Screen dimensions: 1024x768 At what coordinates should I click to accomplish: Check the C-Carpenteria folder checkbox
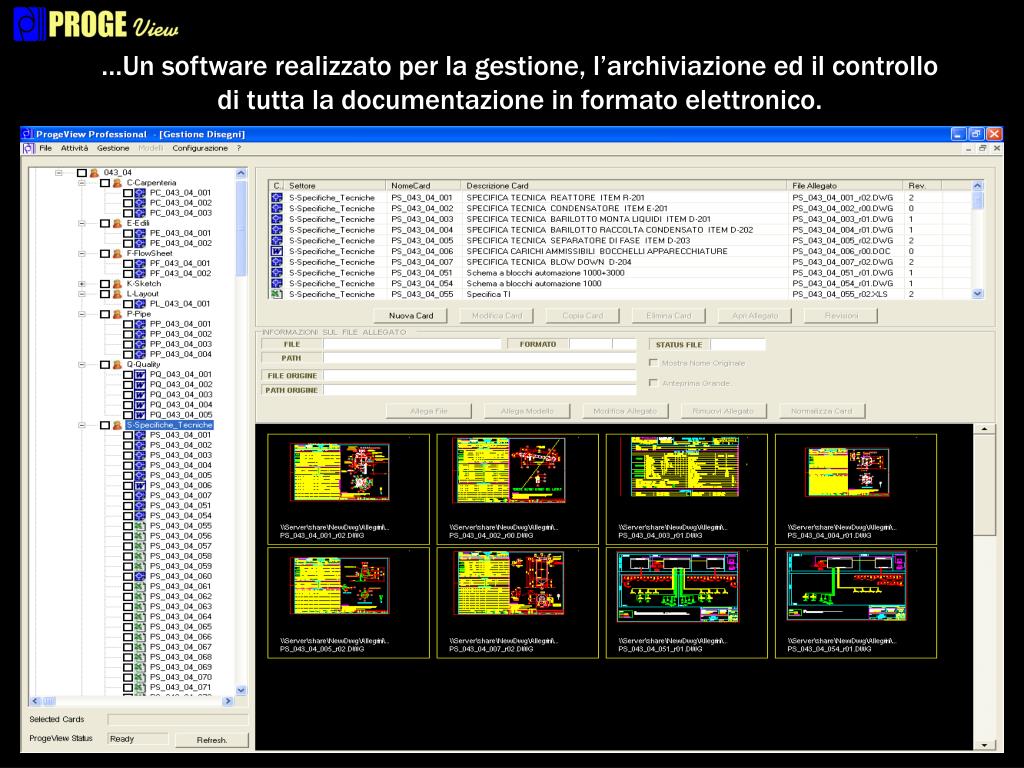(104, 183)
